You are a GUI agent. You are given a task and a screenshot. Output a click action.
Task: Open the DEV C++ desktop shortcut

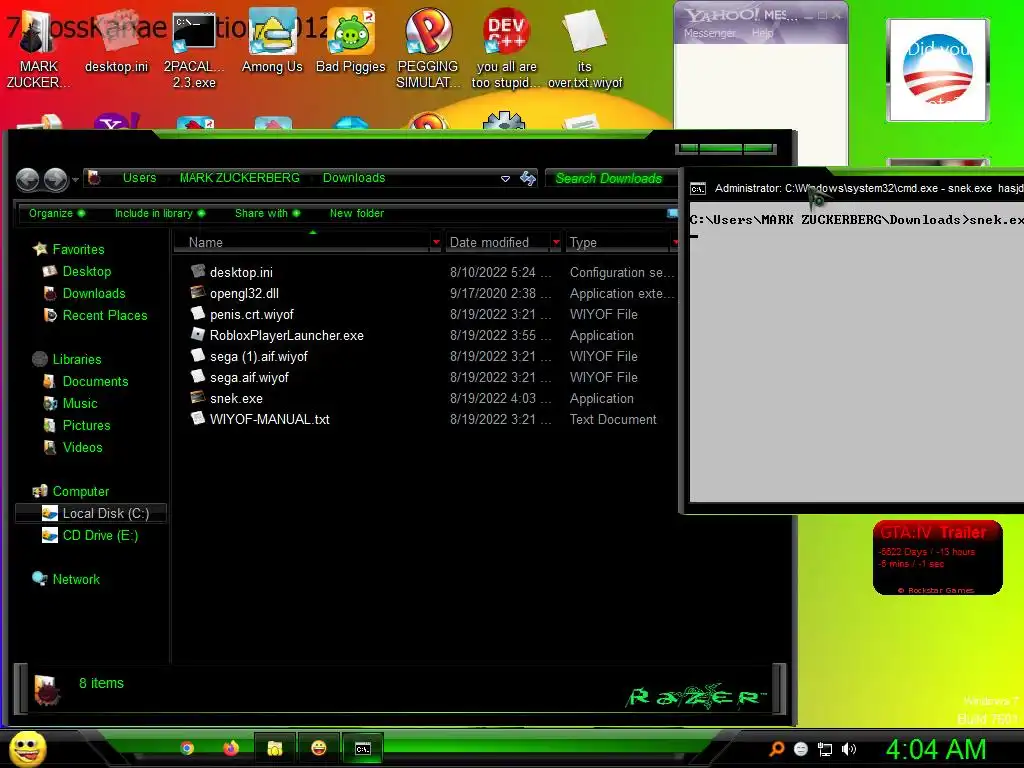pyautogui.click(x=506, y=49)
